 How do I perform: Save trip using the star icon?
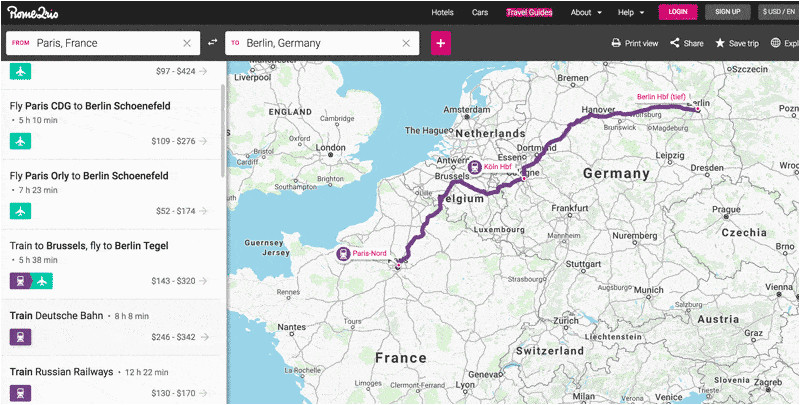coord(720,43)
